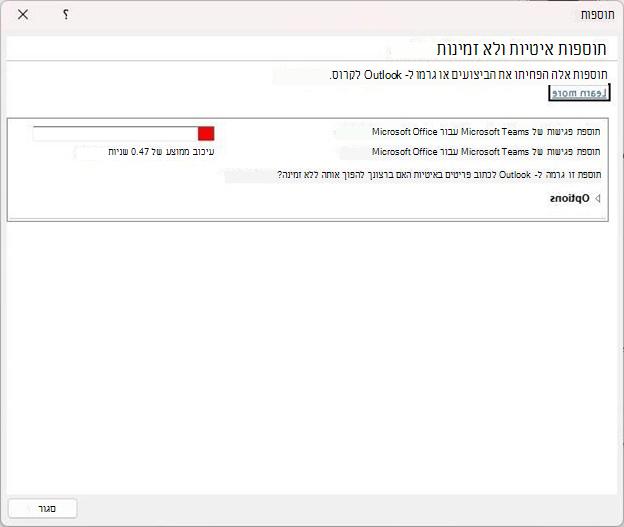The height and width of the screenshot is (527, 624).
Task: Expand the Options disclosure triangle
Action: (x=597, y=198)
